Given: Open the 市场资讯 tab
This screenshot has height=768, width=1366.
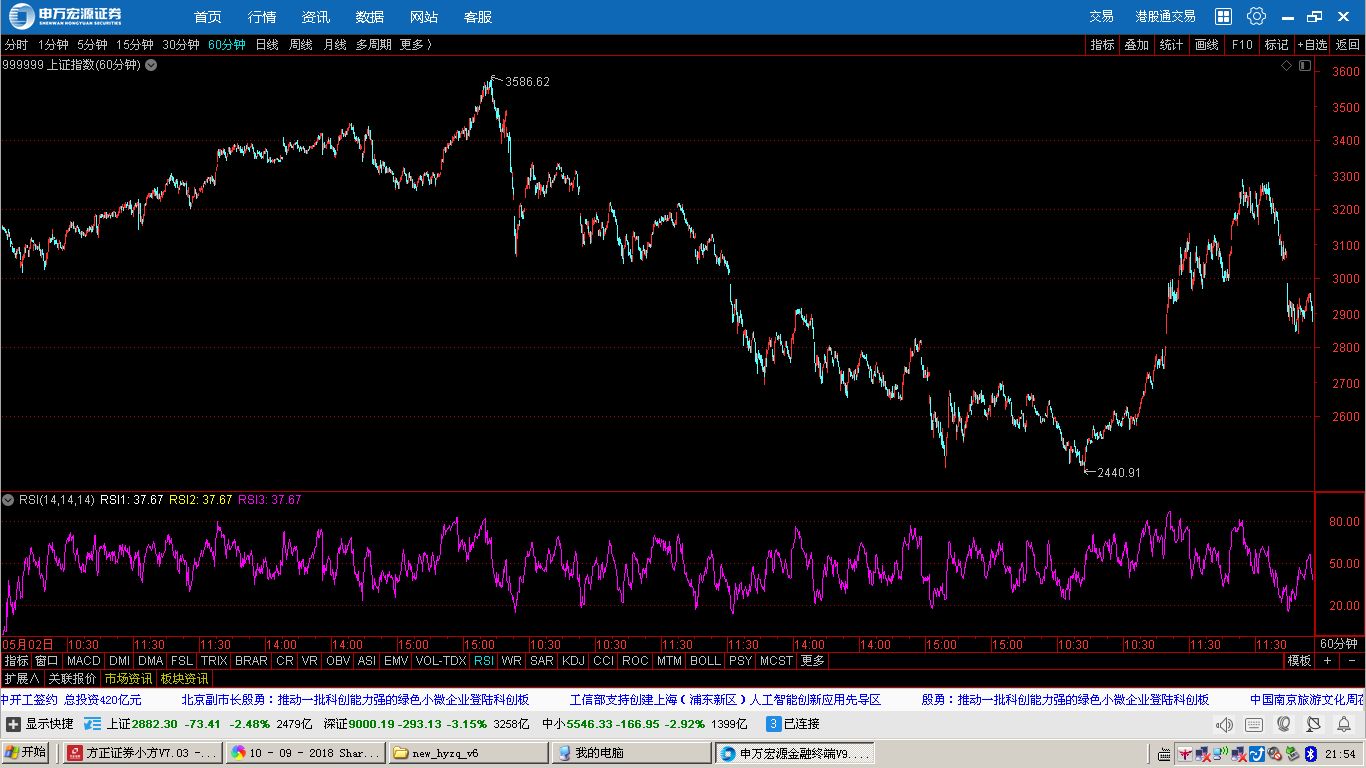Looking at the screenshot, I should (128, 679).
